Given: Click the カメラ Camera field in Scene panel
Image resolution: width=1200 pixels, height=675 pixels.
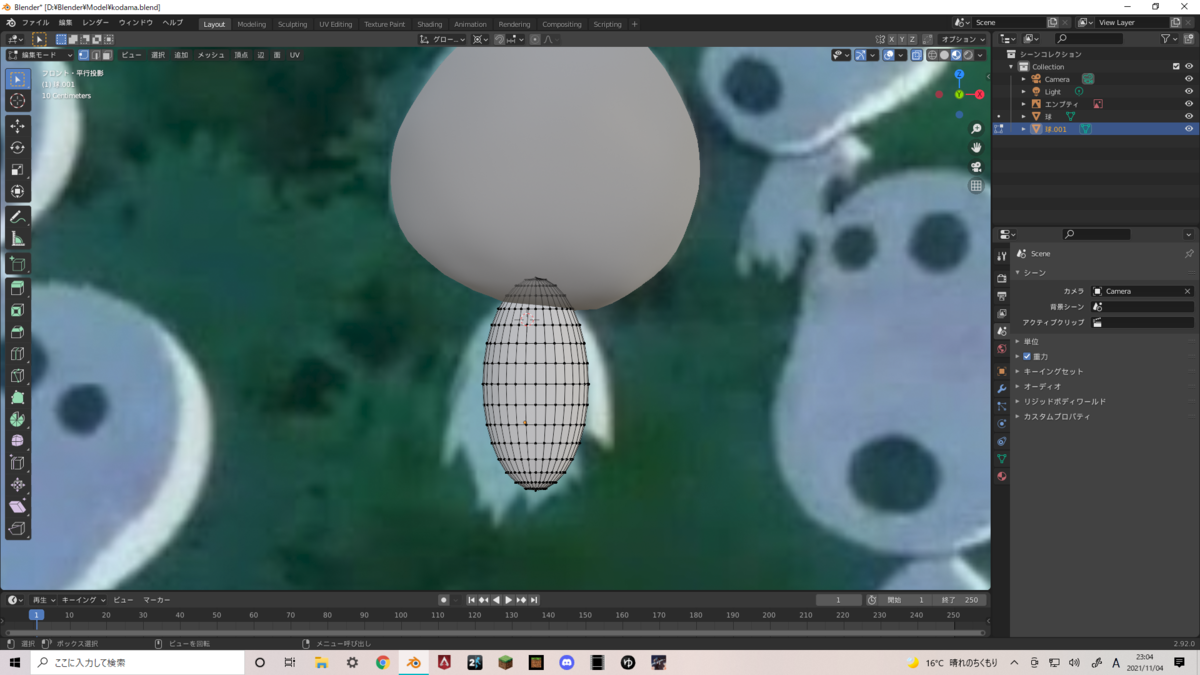Looking at the screenshot, I should [x=1143, y=291].
